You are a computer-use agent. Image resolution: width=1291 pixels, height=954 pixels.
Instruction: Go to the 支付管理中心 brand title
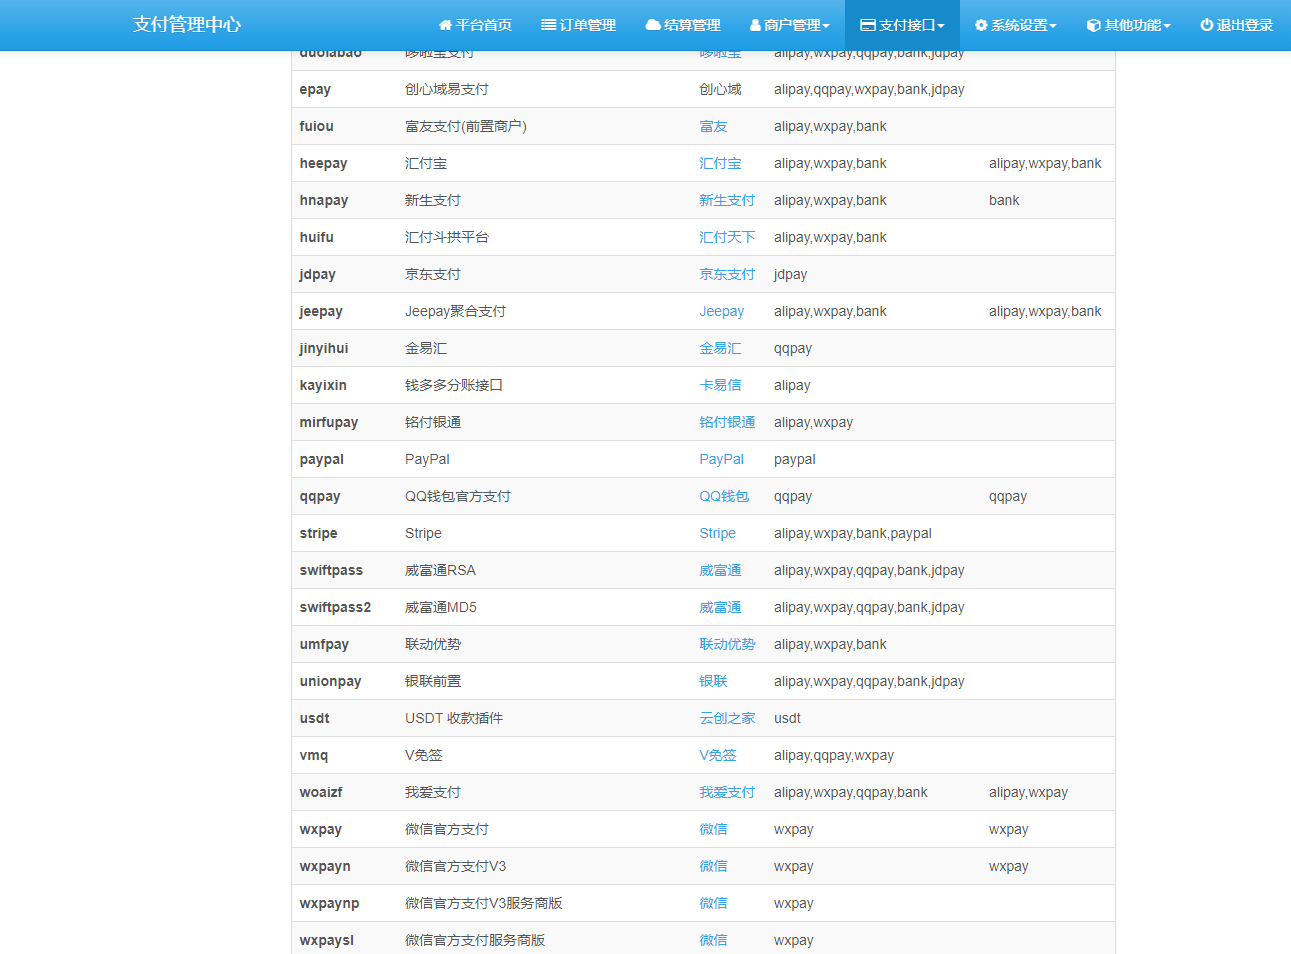(x=187, y=25)
